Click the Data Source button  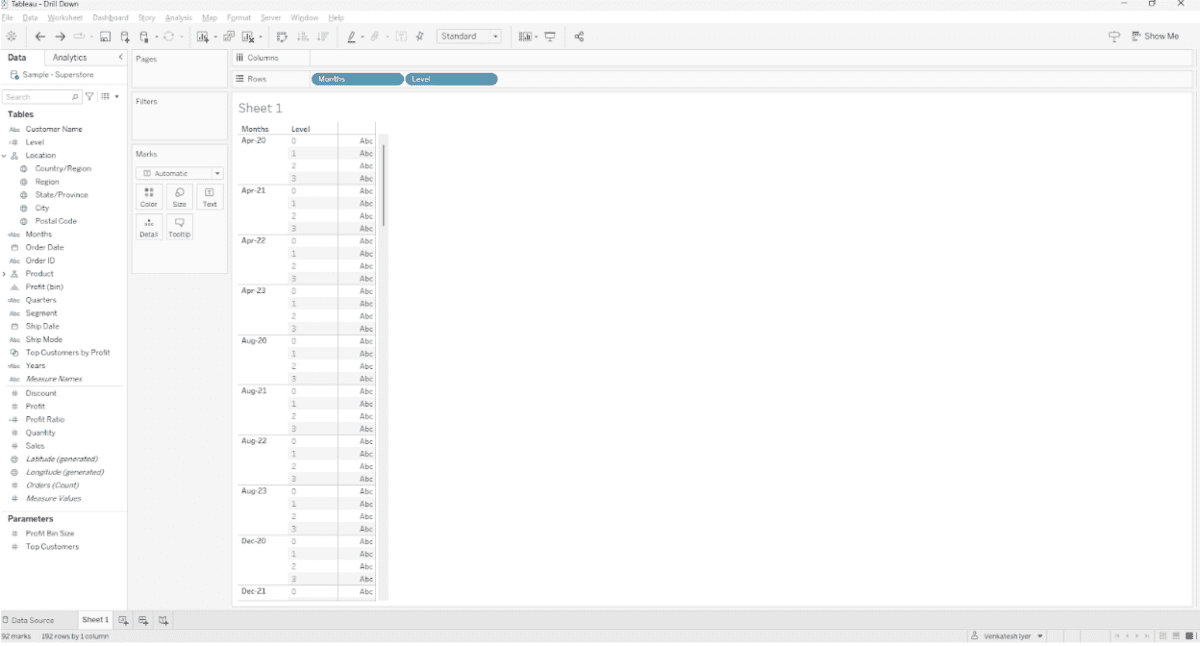click(29, 620)
